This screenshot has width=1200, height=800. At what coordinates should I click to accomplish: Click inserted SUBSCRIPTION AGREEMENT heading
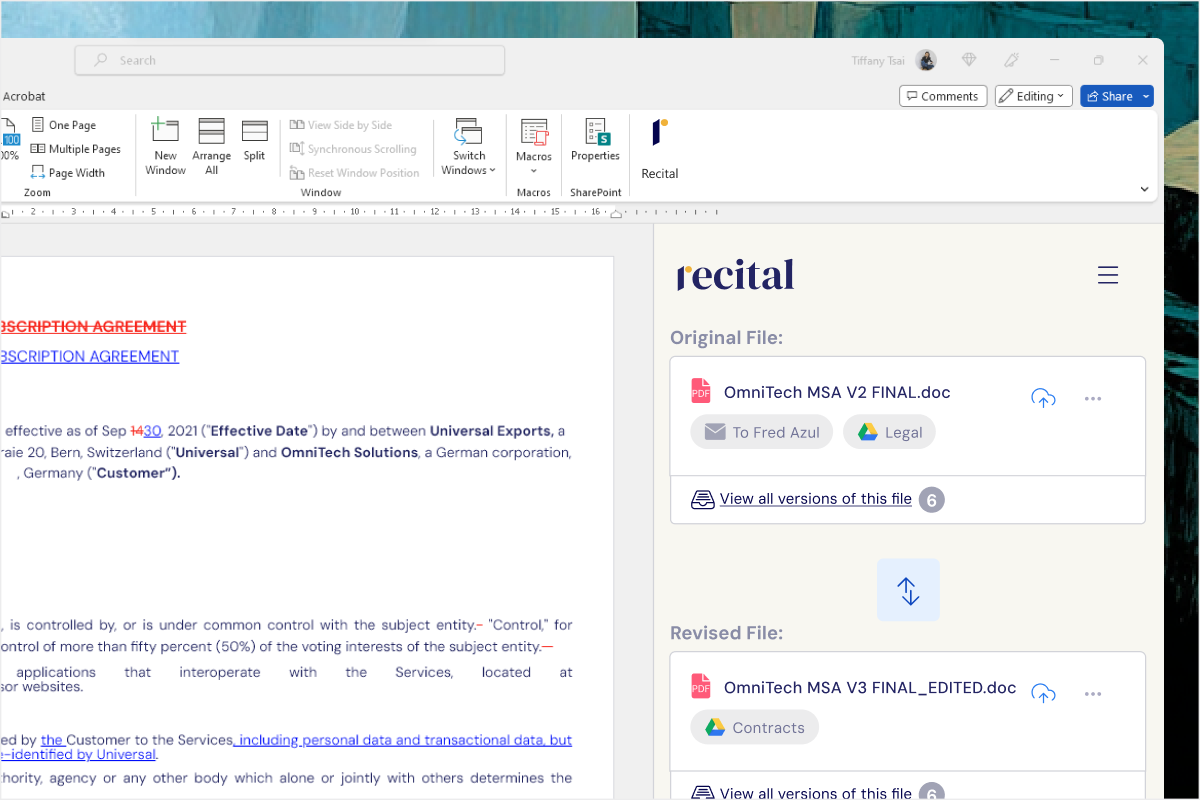pos(89,356)
